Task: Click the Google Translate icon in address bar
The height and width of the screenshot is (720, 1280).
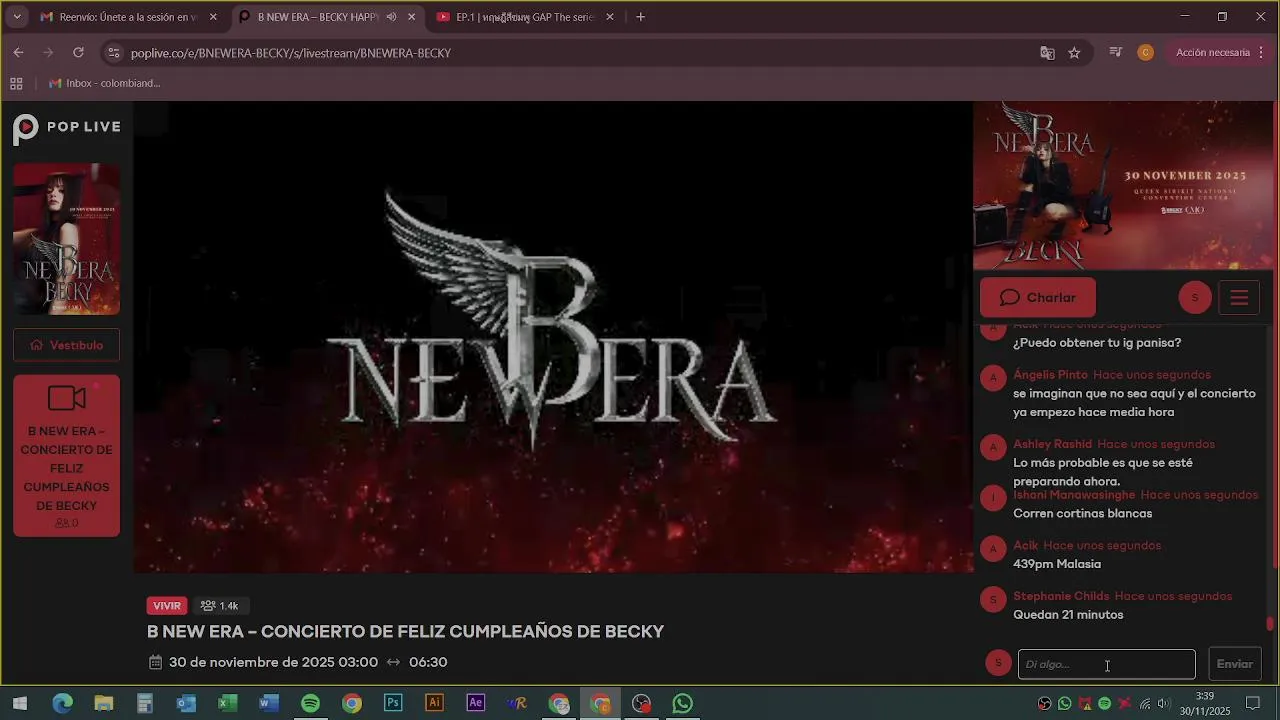Action: coord(1047,53)
